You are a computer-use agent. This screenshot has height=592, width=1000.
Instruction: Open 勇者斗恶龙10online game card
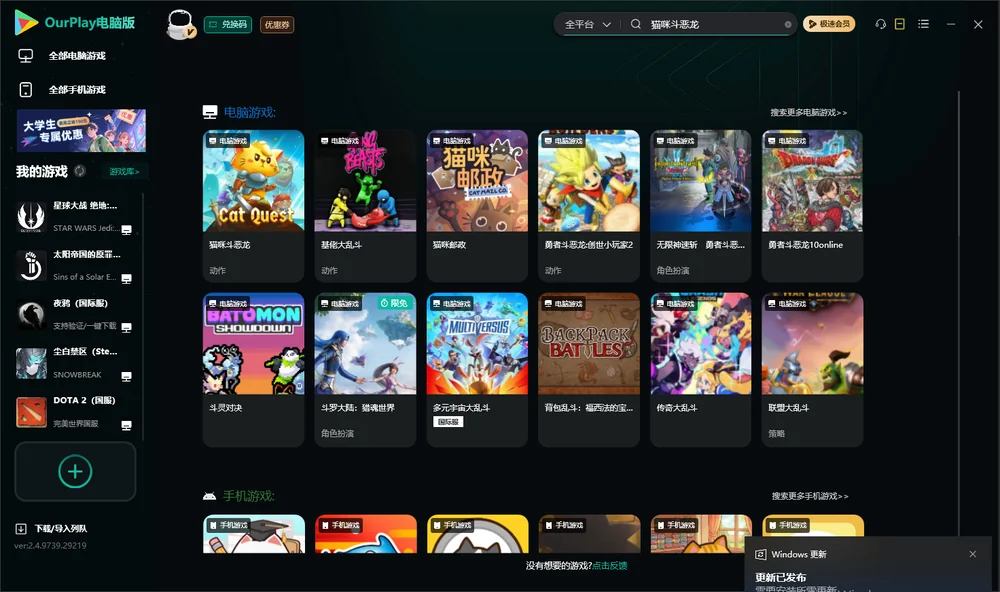812,205
